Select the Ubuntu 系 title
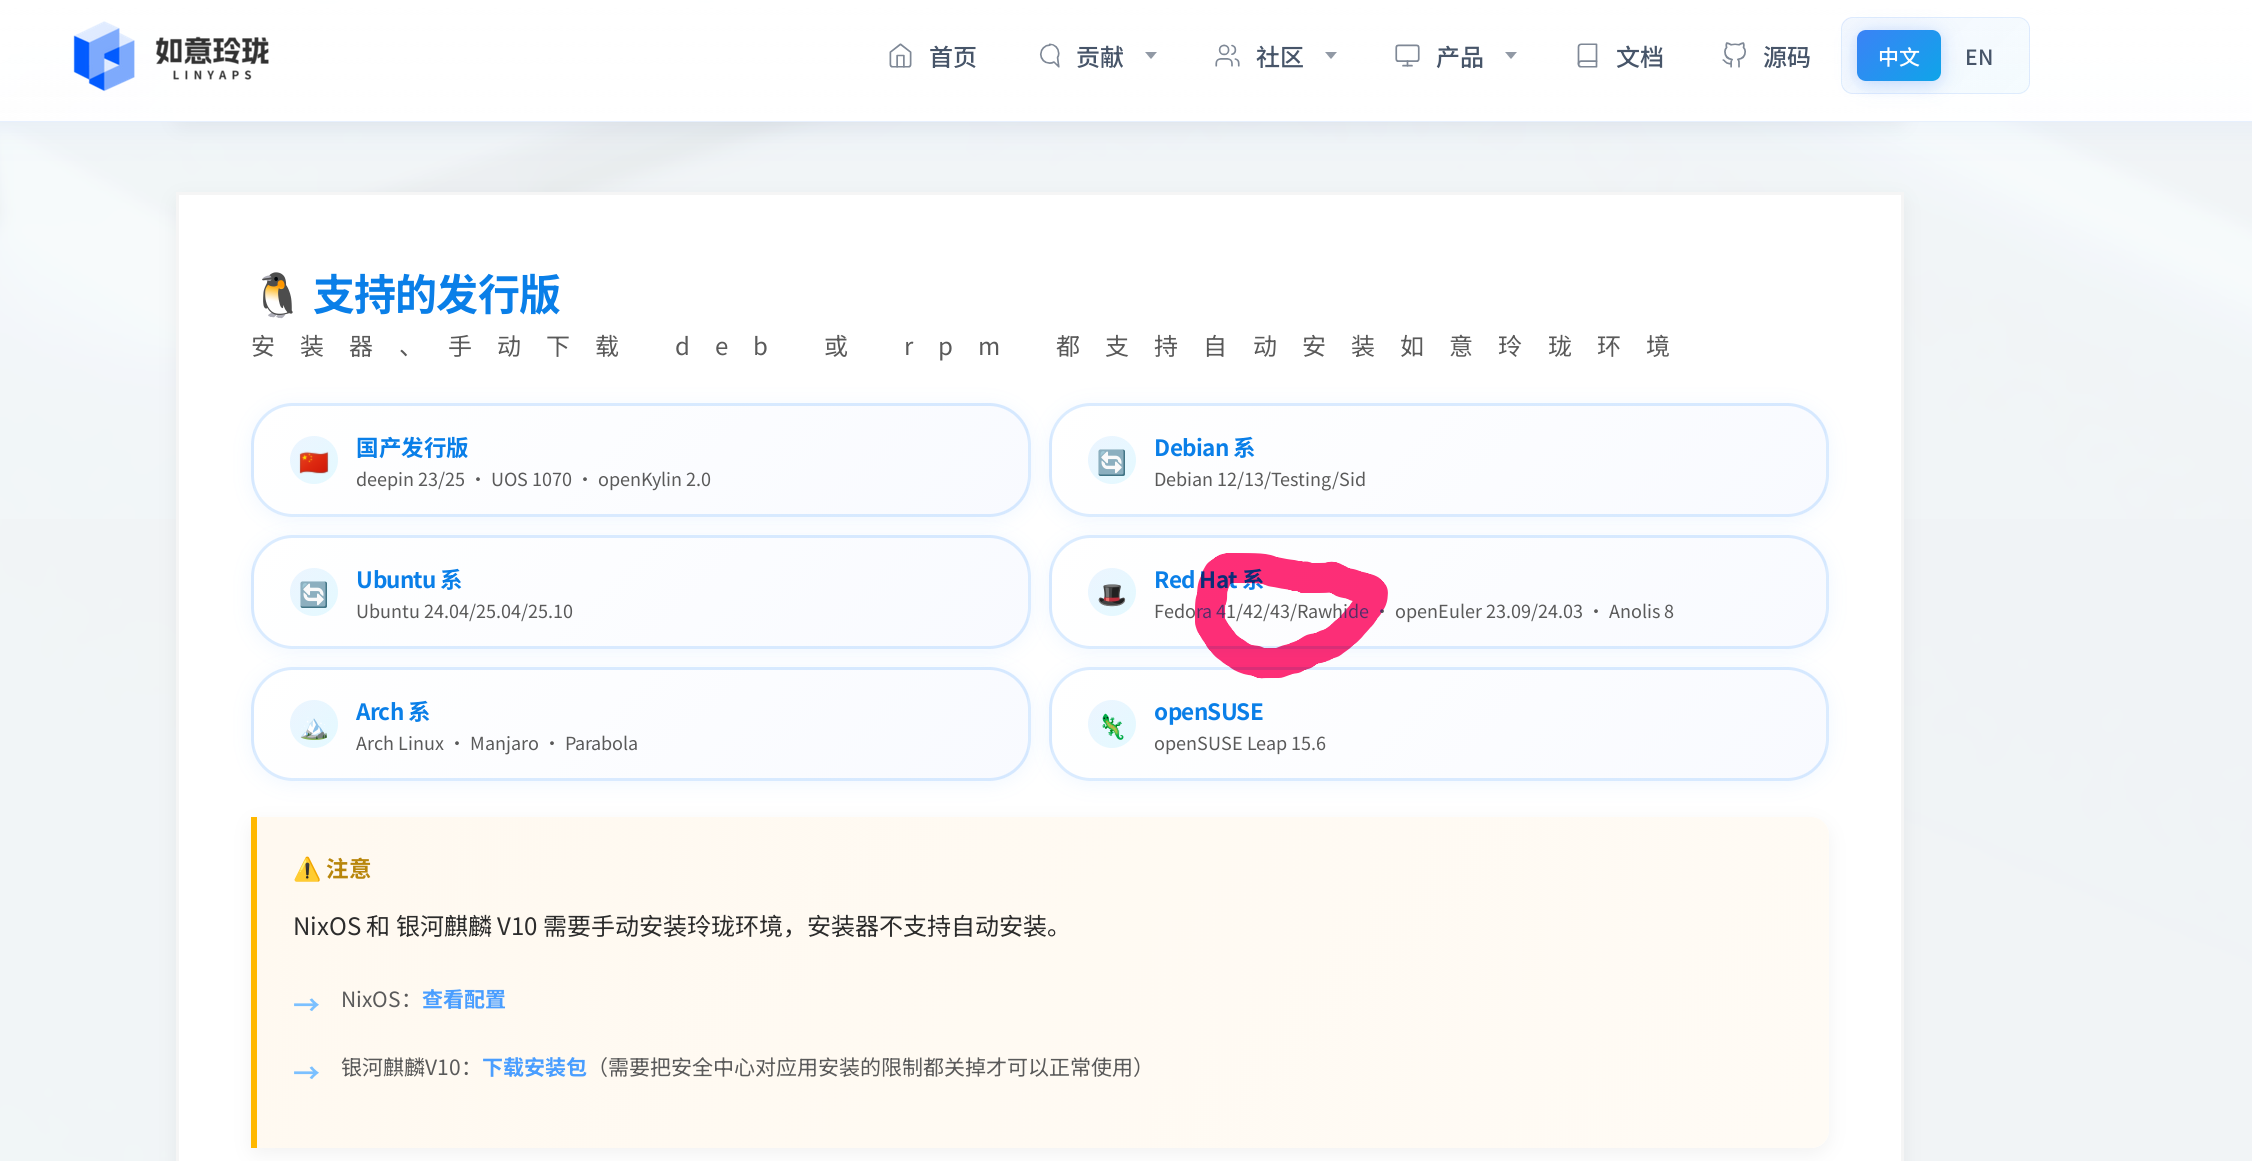Viewport: 2252px width, 1161px height. coord(409,579)
